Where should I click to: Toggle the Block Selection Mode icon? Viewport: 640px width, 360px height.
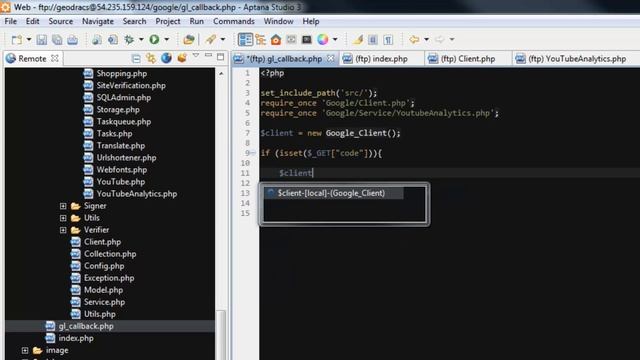(373, 40)
